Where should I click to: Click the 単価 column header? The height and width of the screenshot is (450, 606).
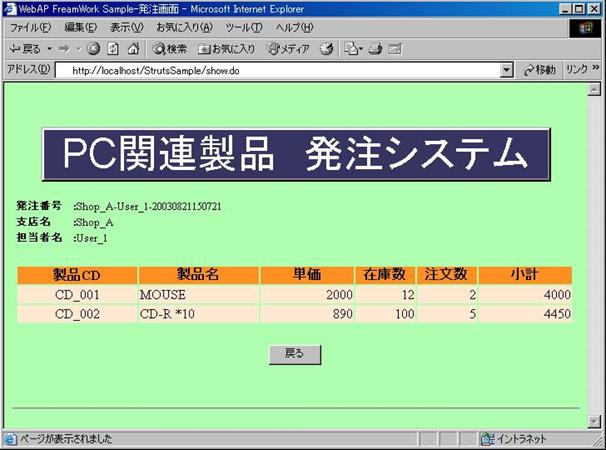click(x=307, y=275)
